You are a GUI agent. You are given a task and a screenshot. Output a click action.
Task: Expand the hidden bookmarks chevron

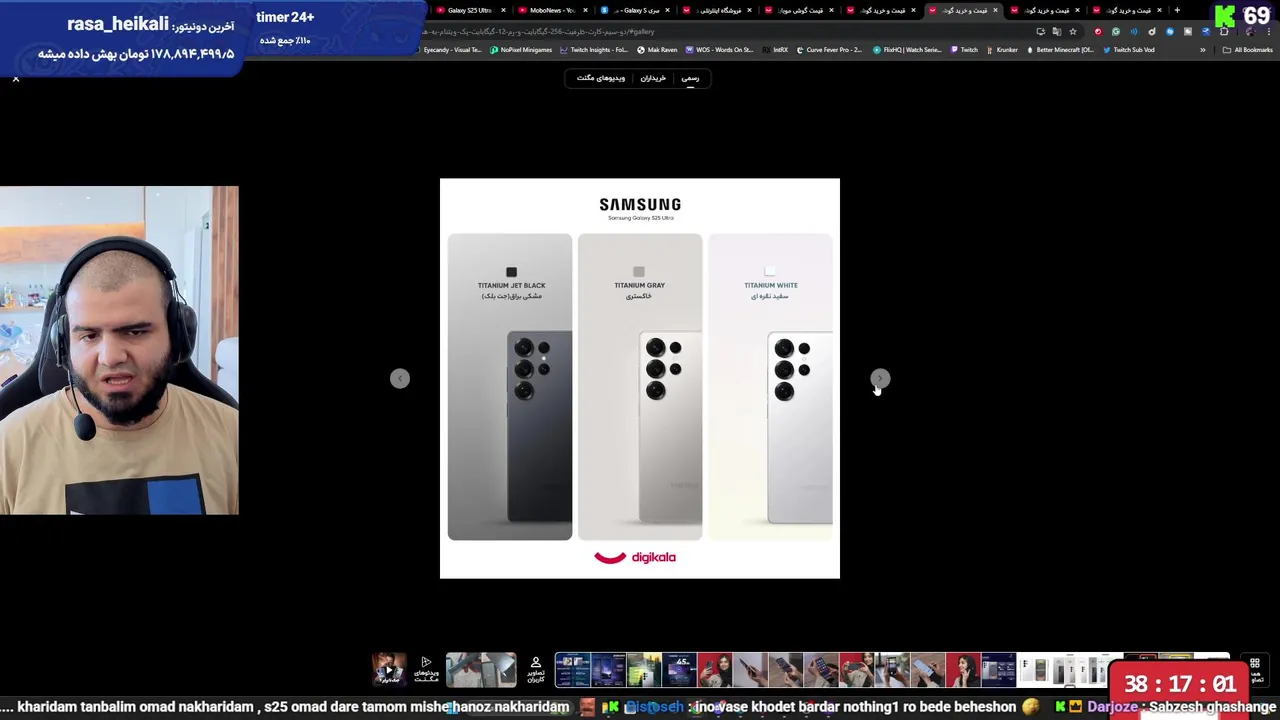coord(1202,50)
